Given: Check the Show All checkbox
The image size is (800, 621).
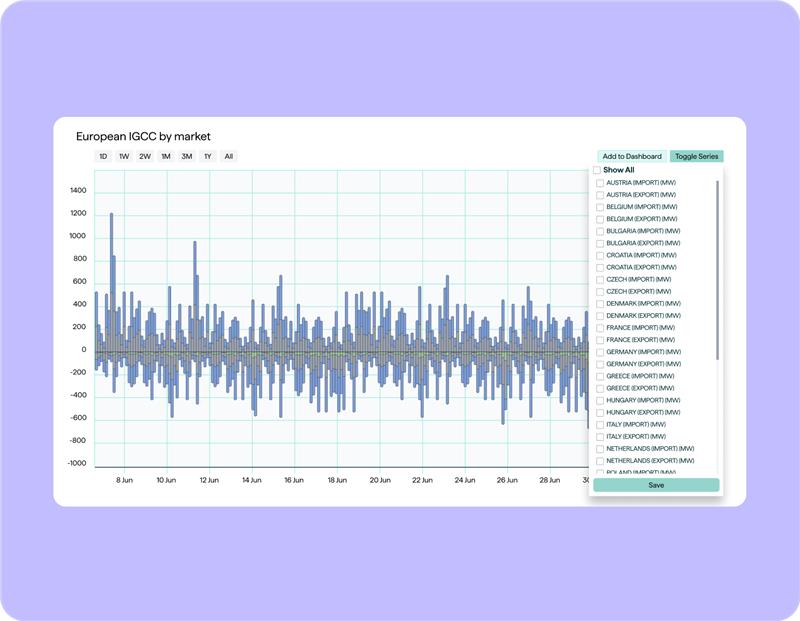Looking at the screenshot, I should click(x=597, y=170).
